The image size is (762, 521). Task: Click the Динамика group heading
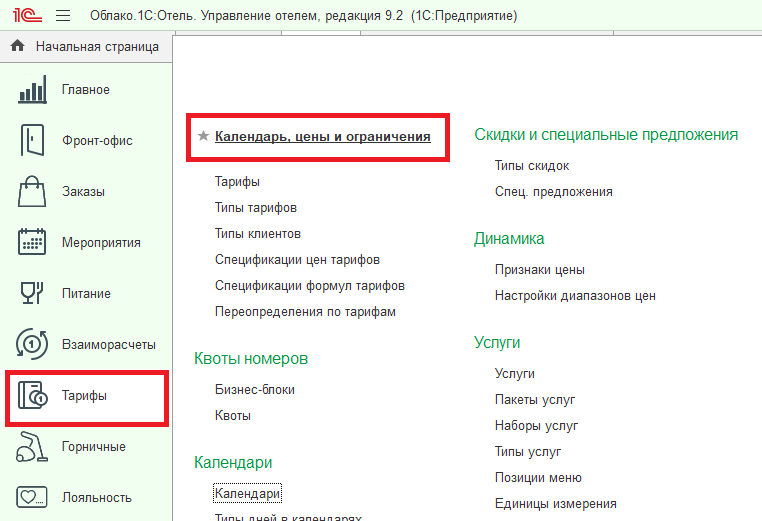[509, 239]
